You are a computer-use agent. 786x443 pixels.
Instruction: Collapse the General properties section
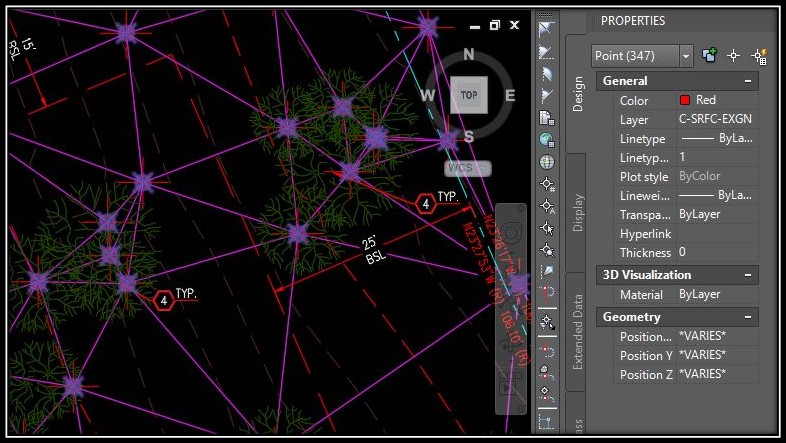(x=748, y=81)
